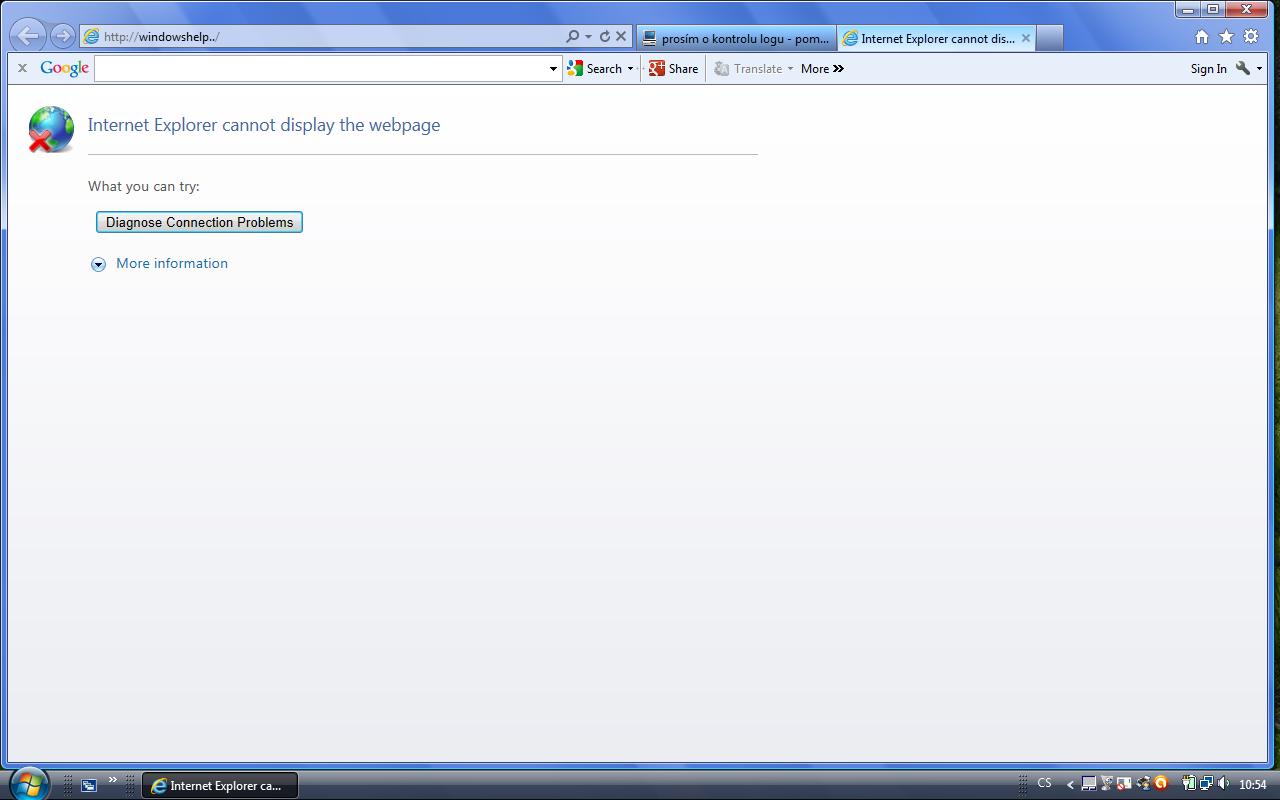The height and width of the screenshot is (800, 1280).
Task: Click Internet Explorer taskbar button
Action: point(220,785)
